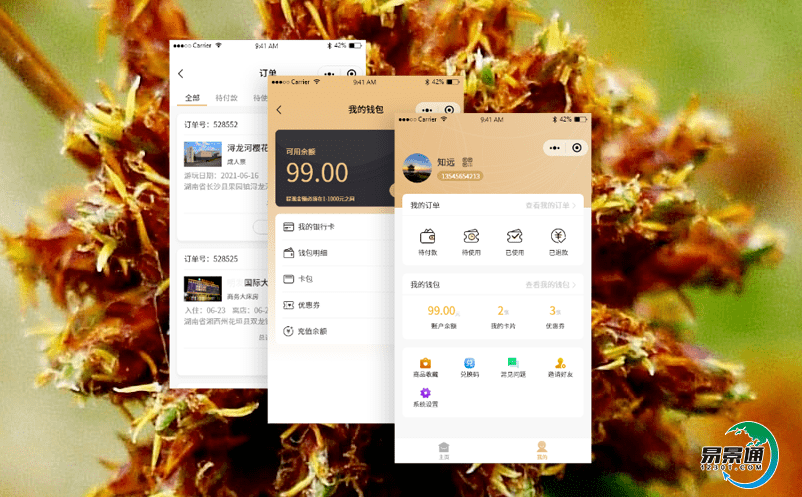Tap username 知远

click(446, 162)
